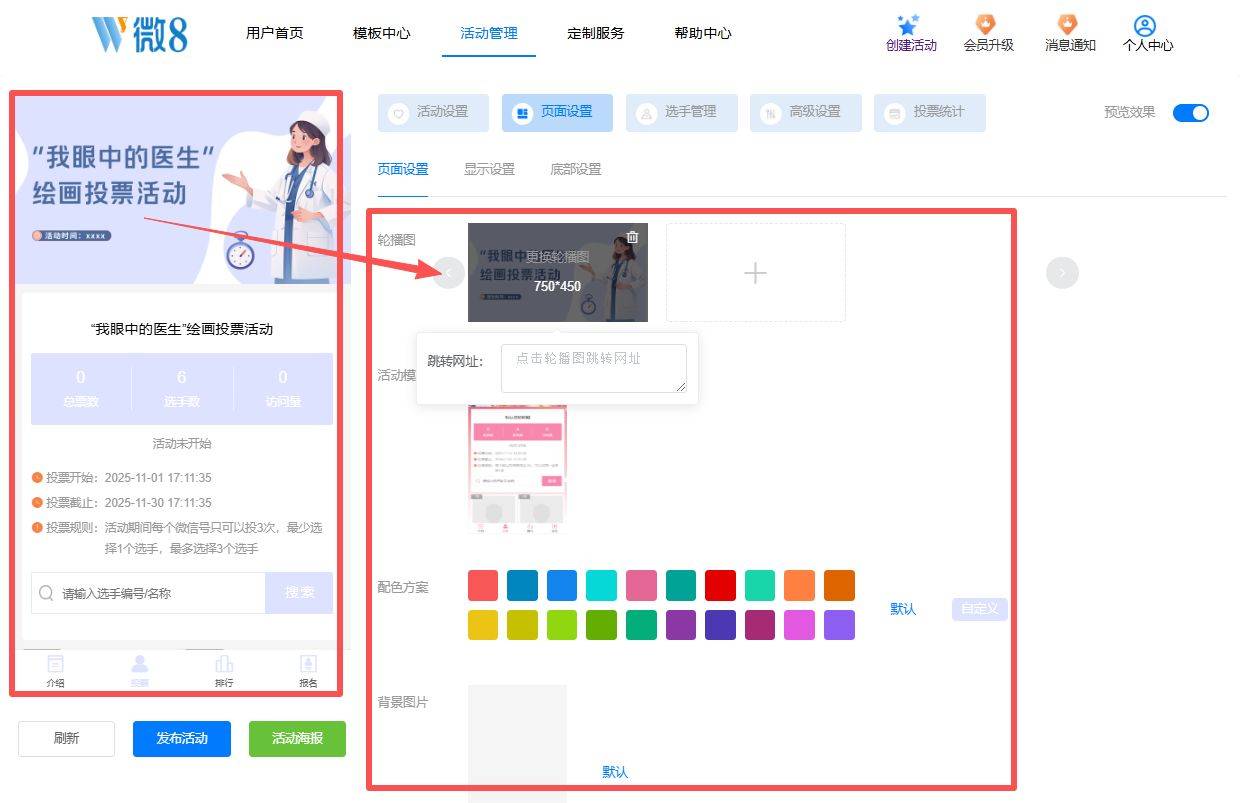Pick the coral red color swatch

pyautogui.click(x=483, y=585)
